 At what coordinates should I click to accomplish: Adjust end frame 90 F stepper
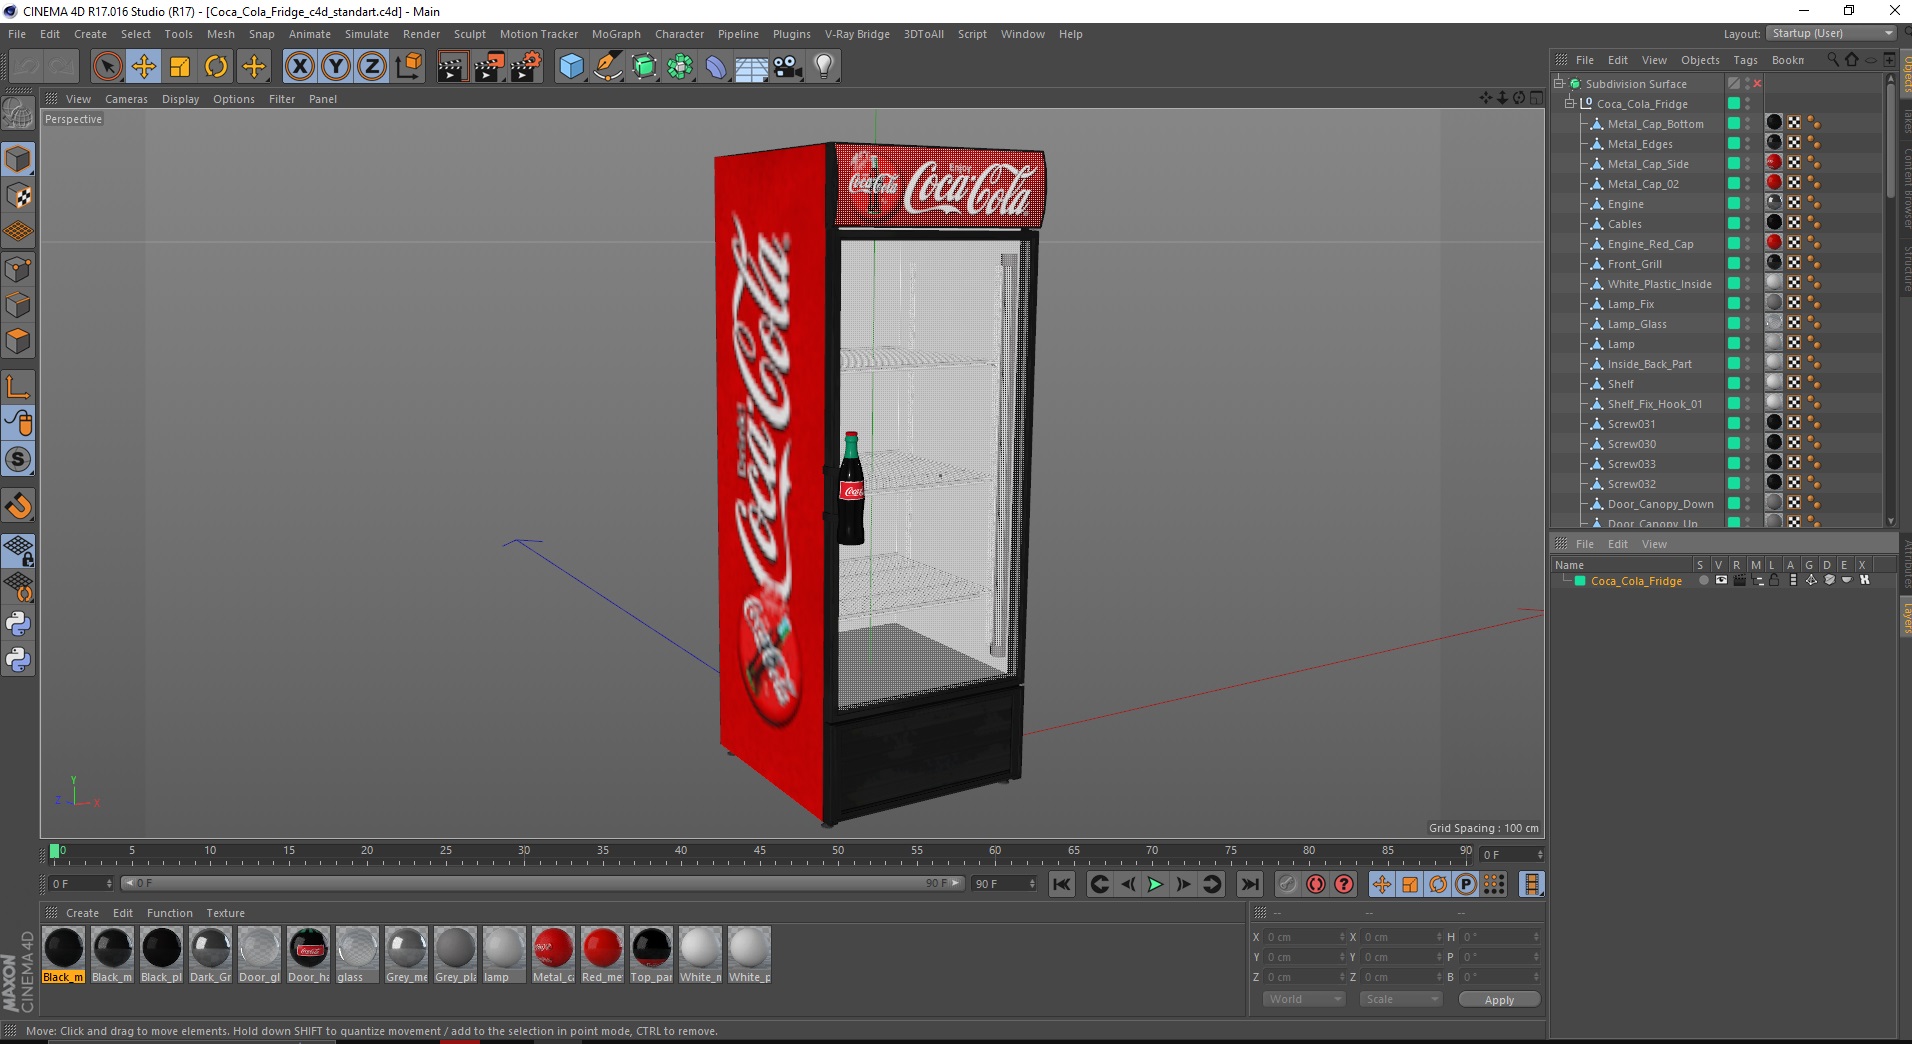click(x=1033, y=884)
